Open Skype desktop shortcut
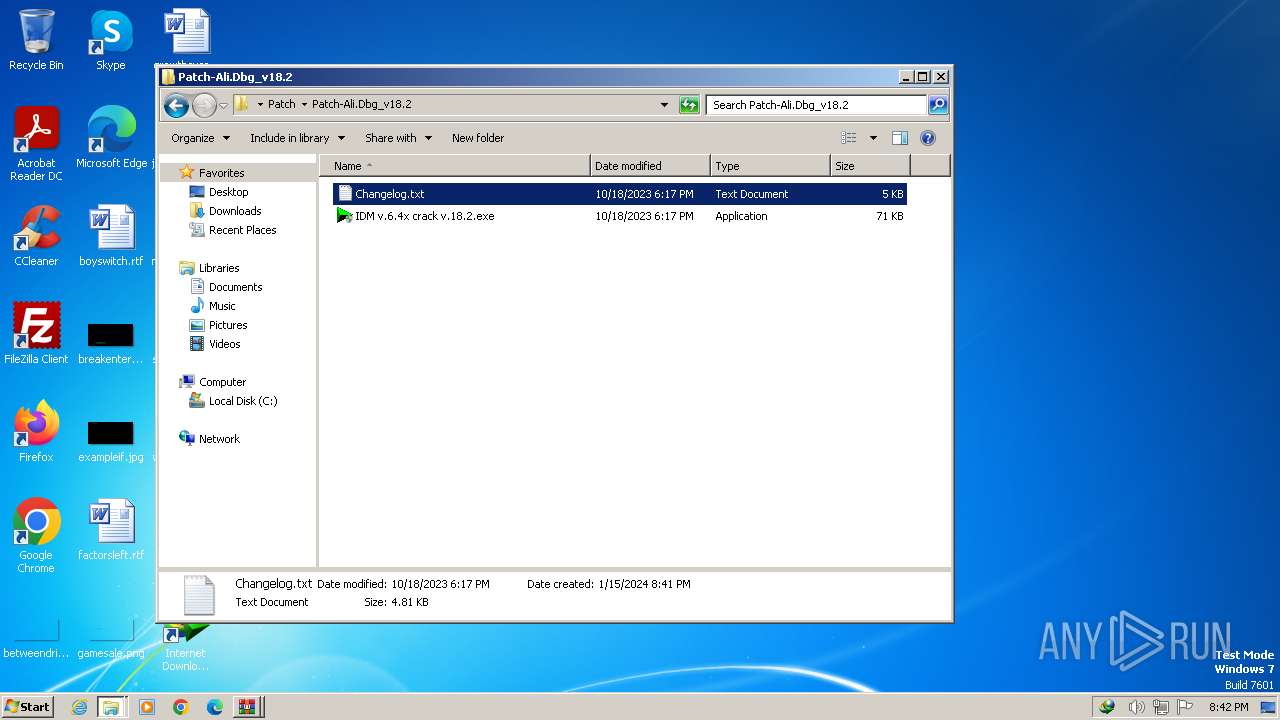 (110, 40)
